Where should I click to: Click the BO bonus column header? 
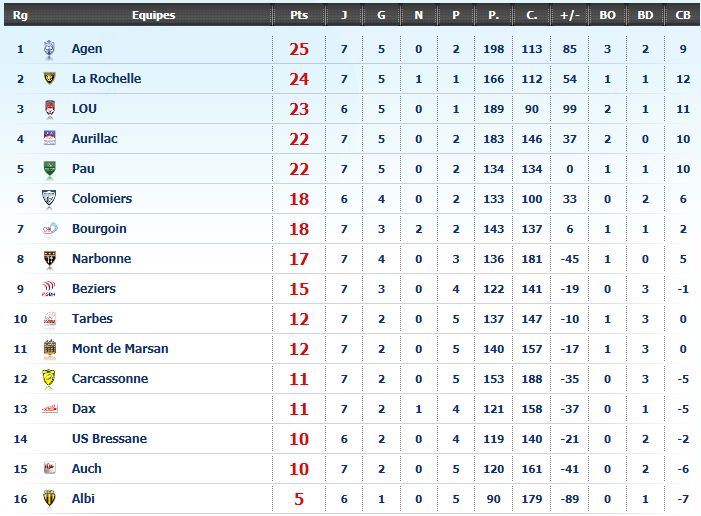(607, 15)
